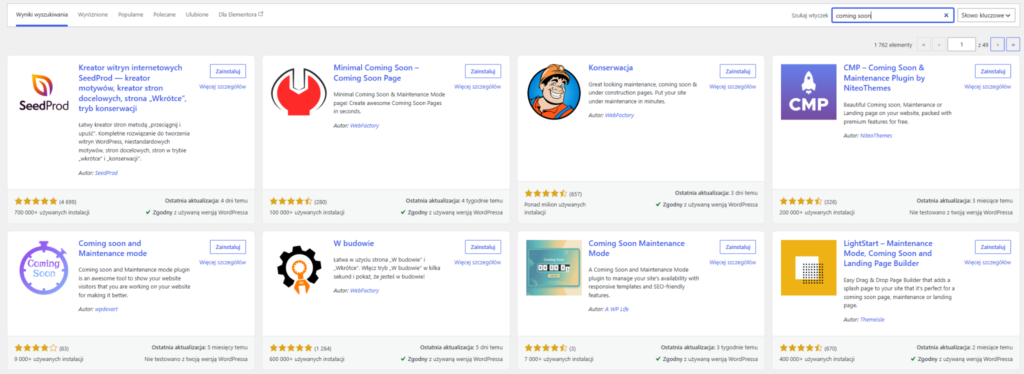The width and height of the screenshot is (1024, 374).
Task: Install the SeedProd plugin
Action: [x=228, y=71]
